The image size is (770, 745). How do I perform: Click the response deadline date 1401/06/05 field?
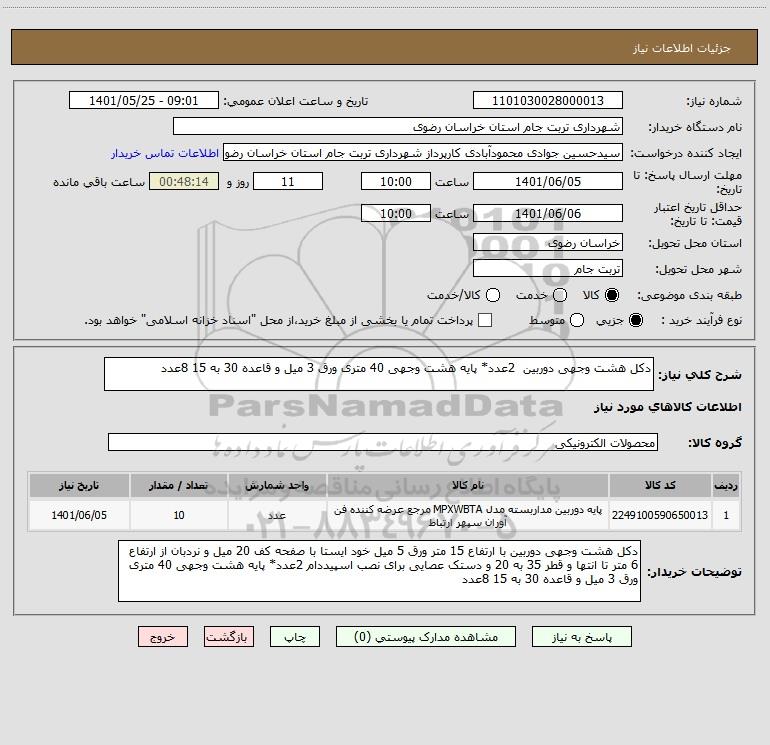548,181
